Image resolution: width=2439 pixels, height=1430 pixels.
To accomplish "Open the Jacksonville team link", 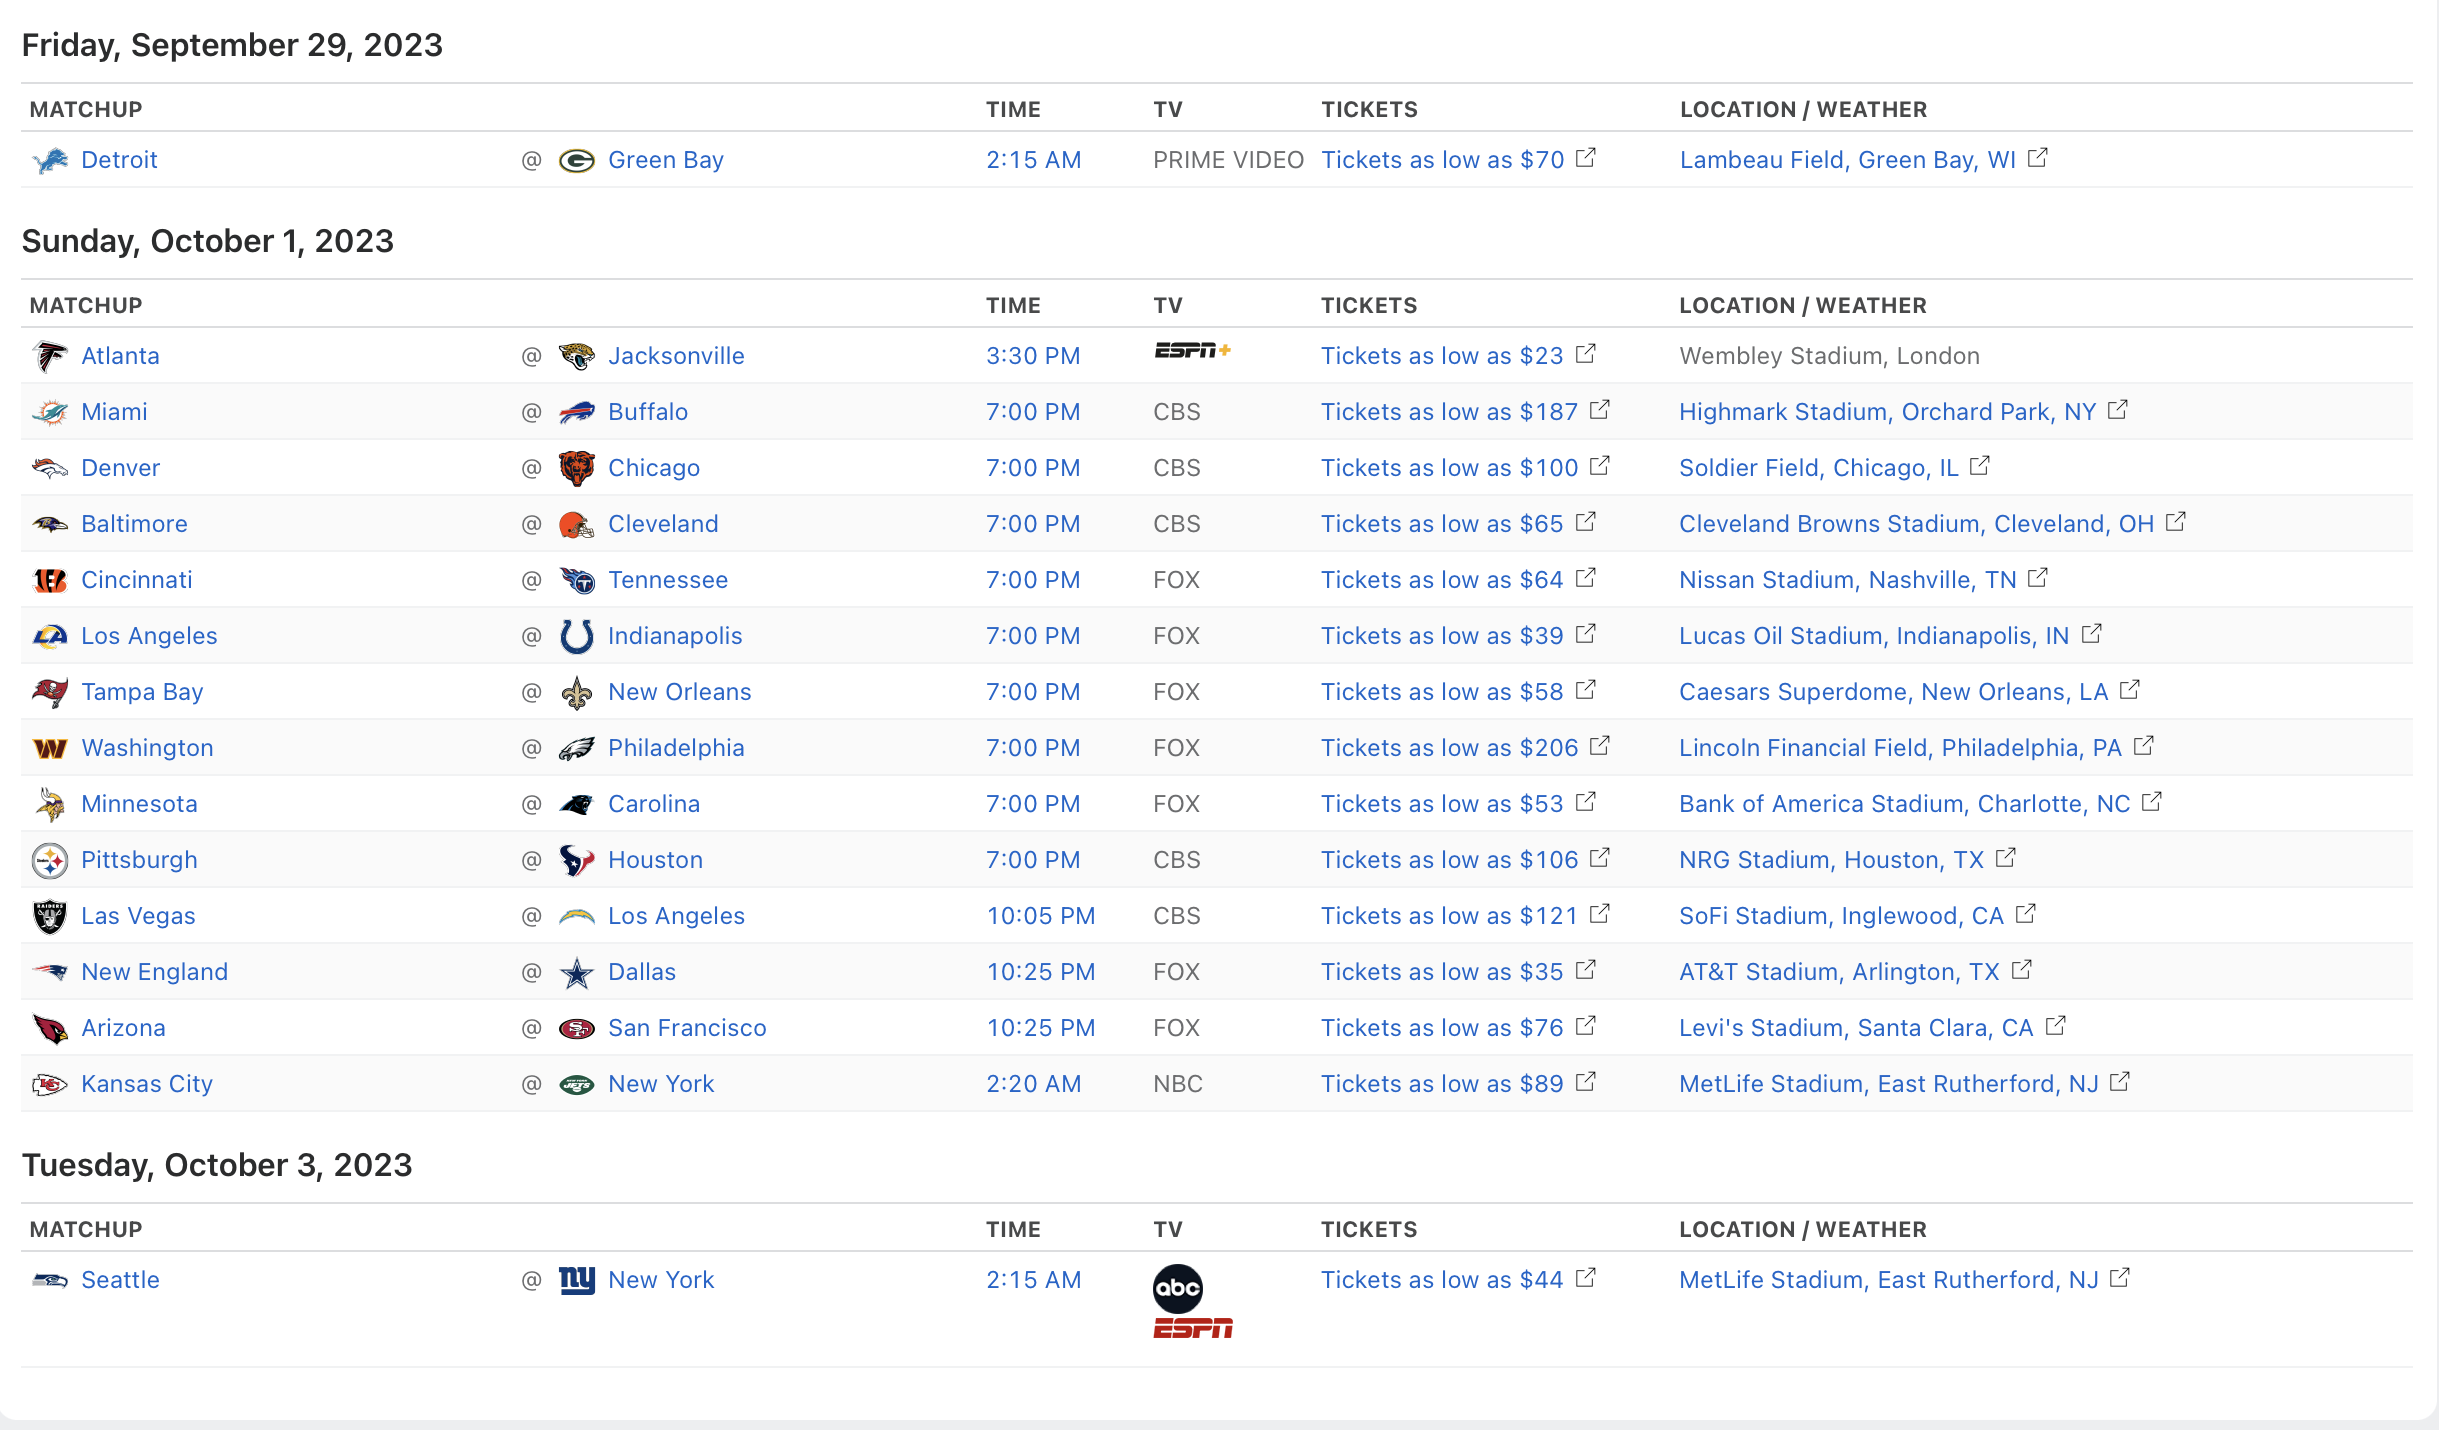I will click(x=676, y=356).
